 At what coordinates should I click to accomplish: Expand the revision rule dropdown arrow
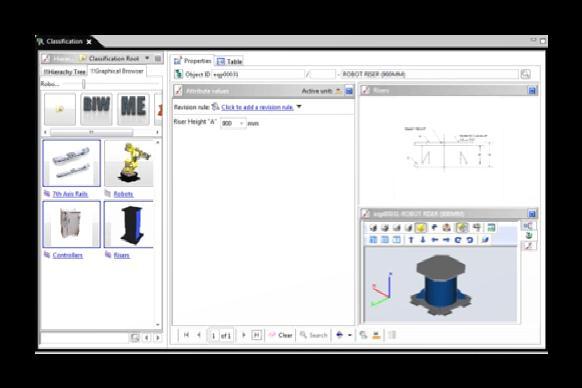coord(299,107)
